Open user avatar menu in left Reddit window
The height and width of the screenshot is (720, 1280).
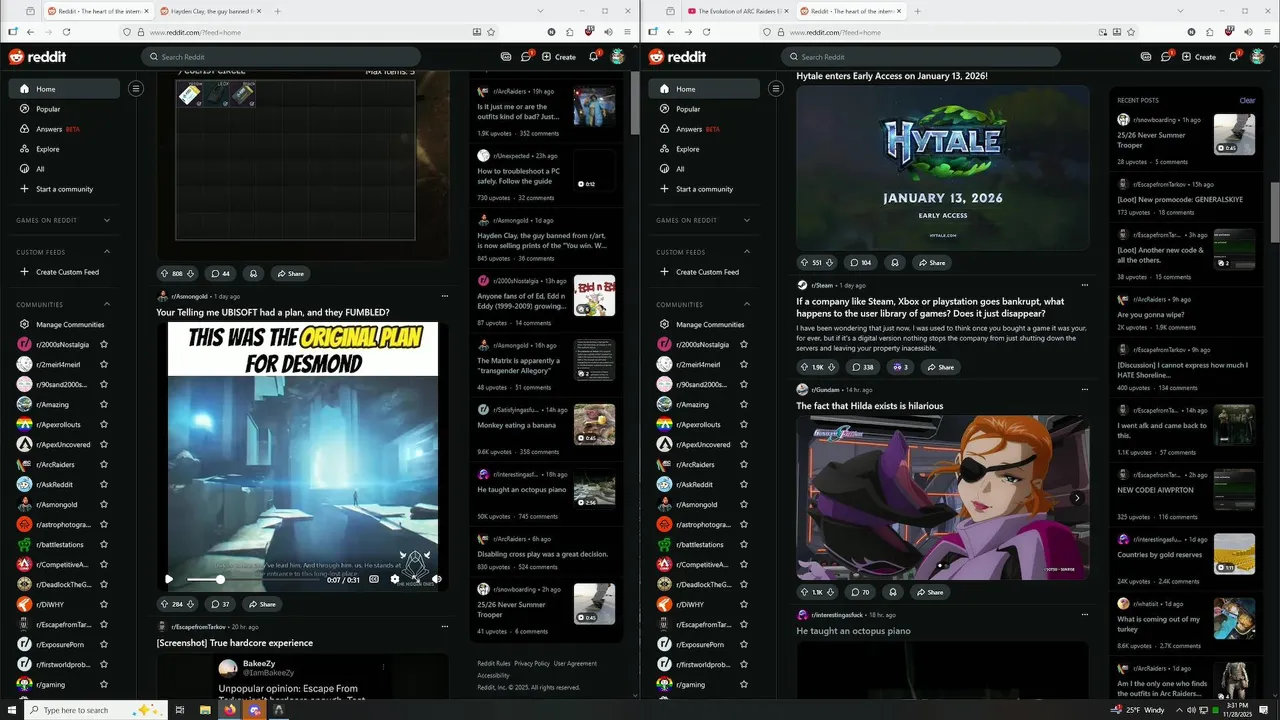coord(618,57)
